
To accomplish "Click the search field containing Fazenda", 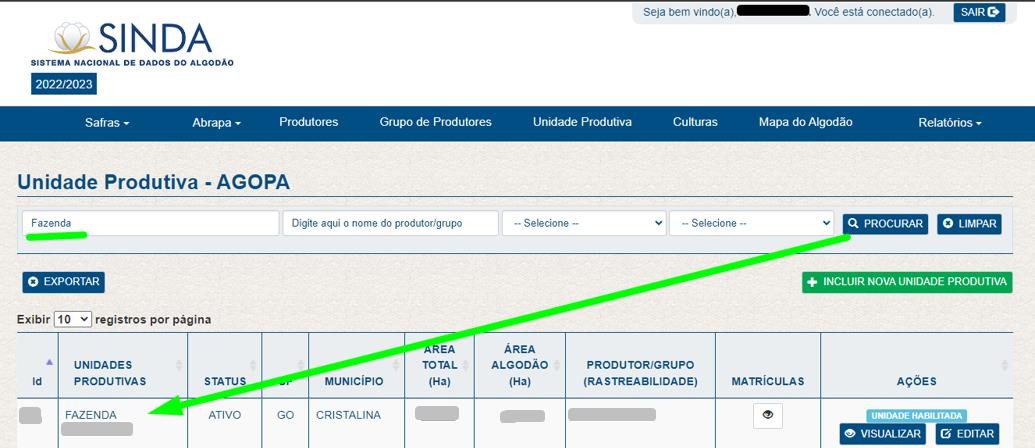I will [x=150, y=223].
